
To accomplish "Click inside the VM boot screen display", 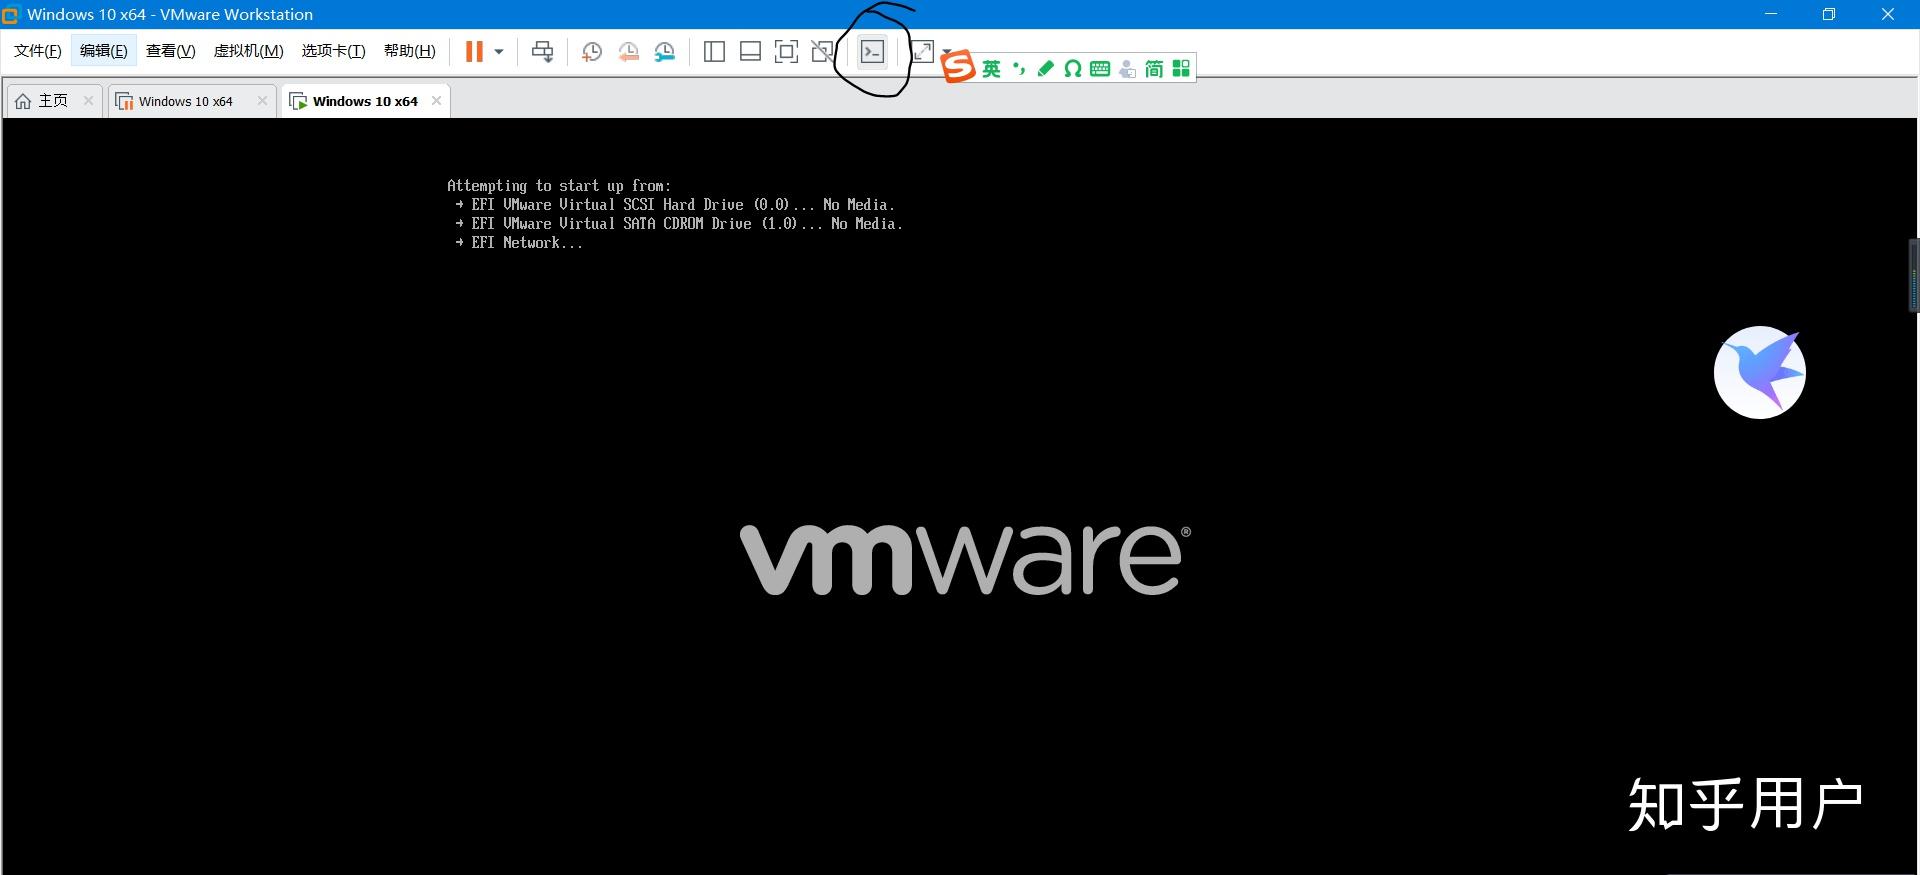I will (960, 496).
